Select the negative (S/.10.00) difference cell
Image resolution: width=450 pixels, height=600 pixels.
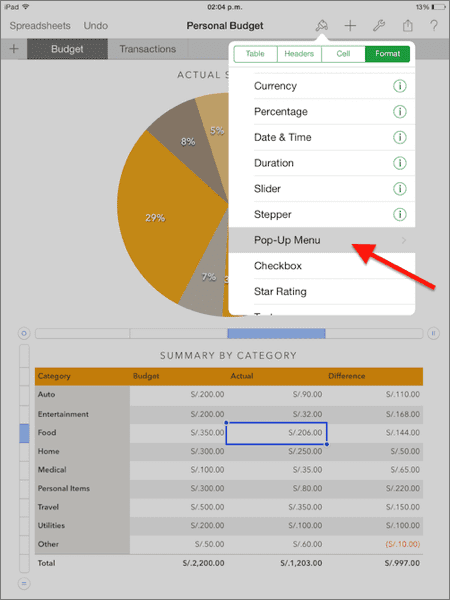tap(374, 544)
